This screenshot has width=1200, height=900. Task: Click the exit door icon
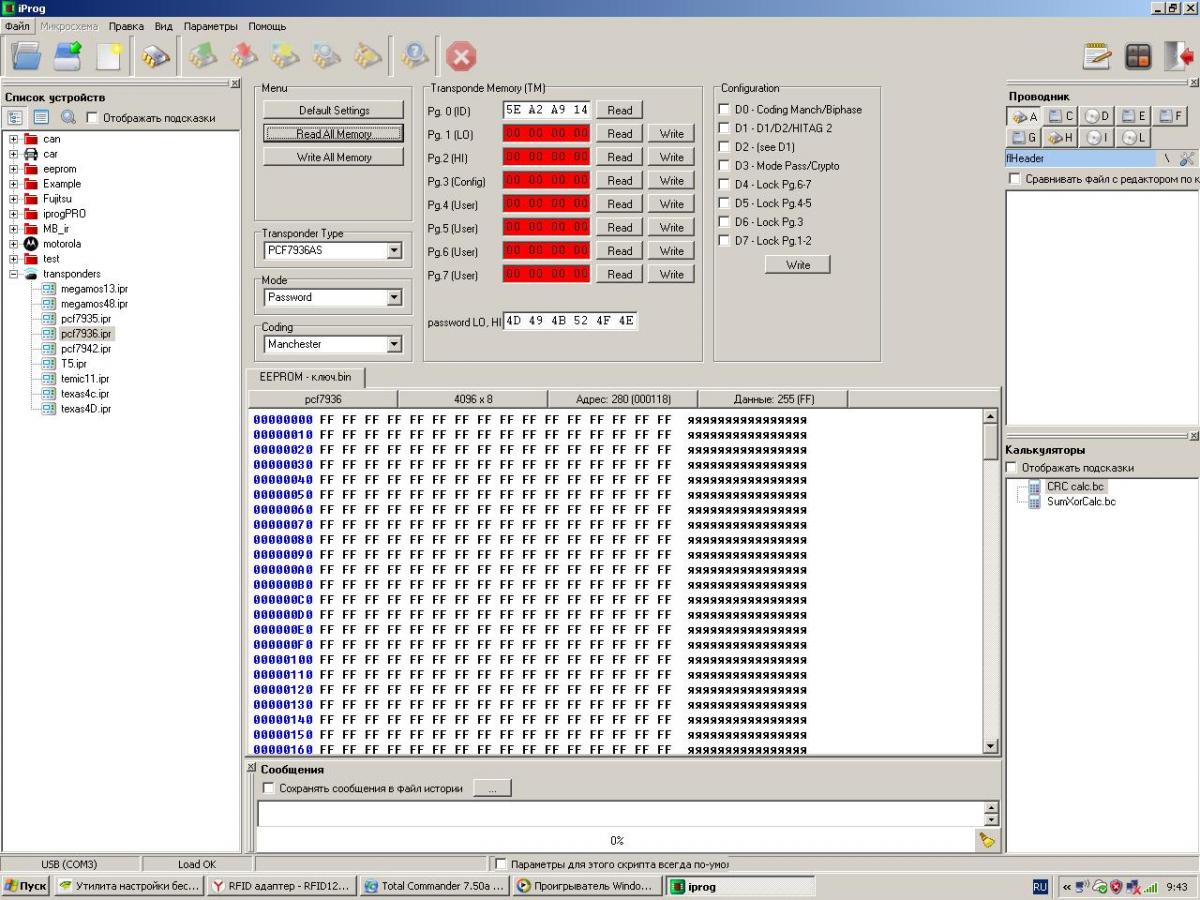pyautogui.click(x=1179, y=57)
